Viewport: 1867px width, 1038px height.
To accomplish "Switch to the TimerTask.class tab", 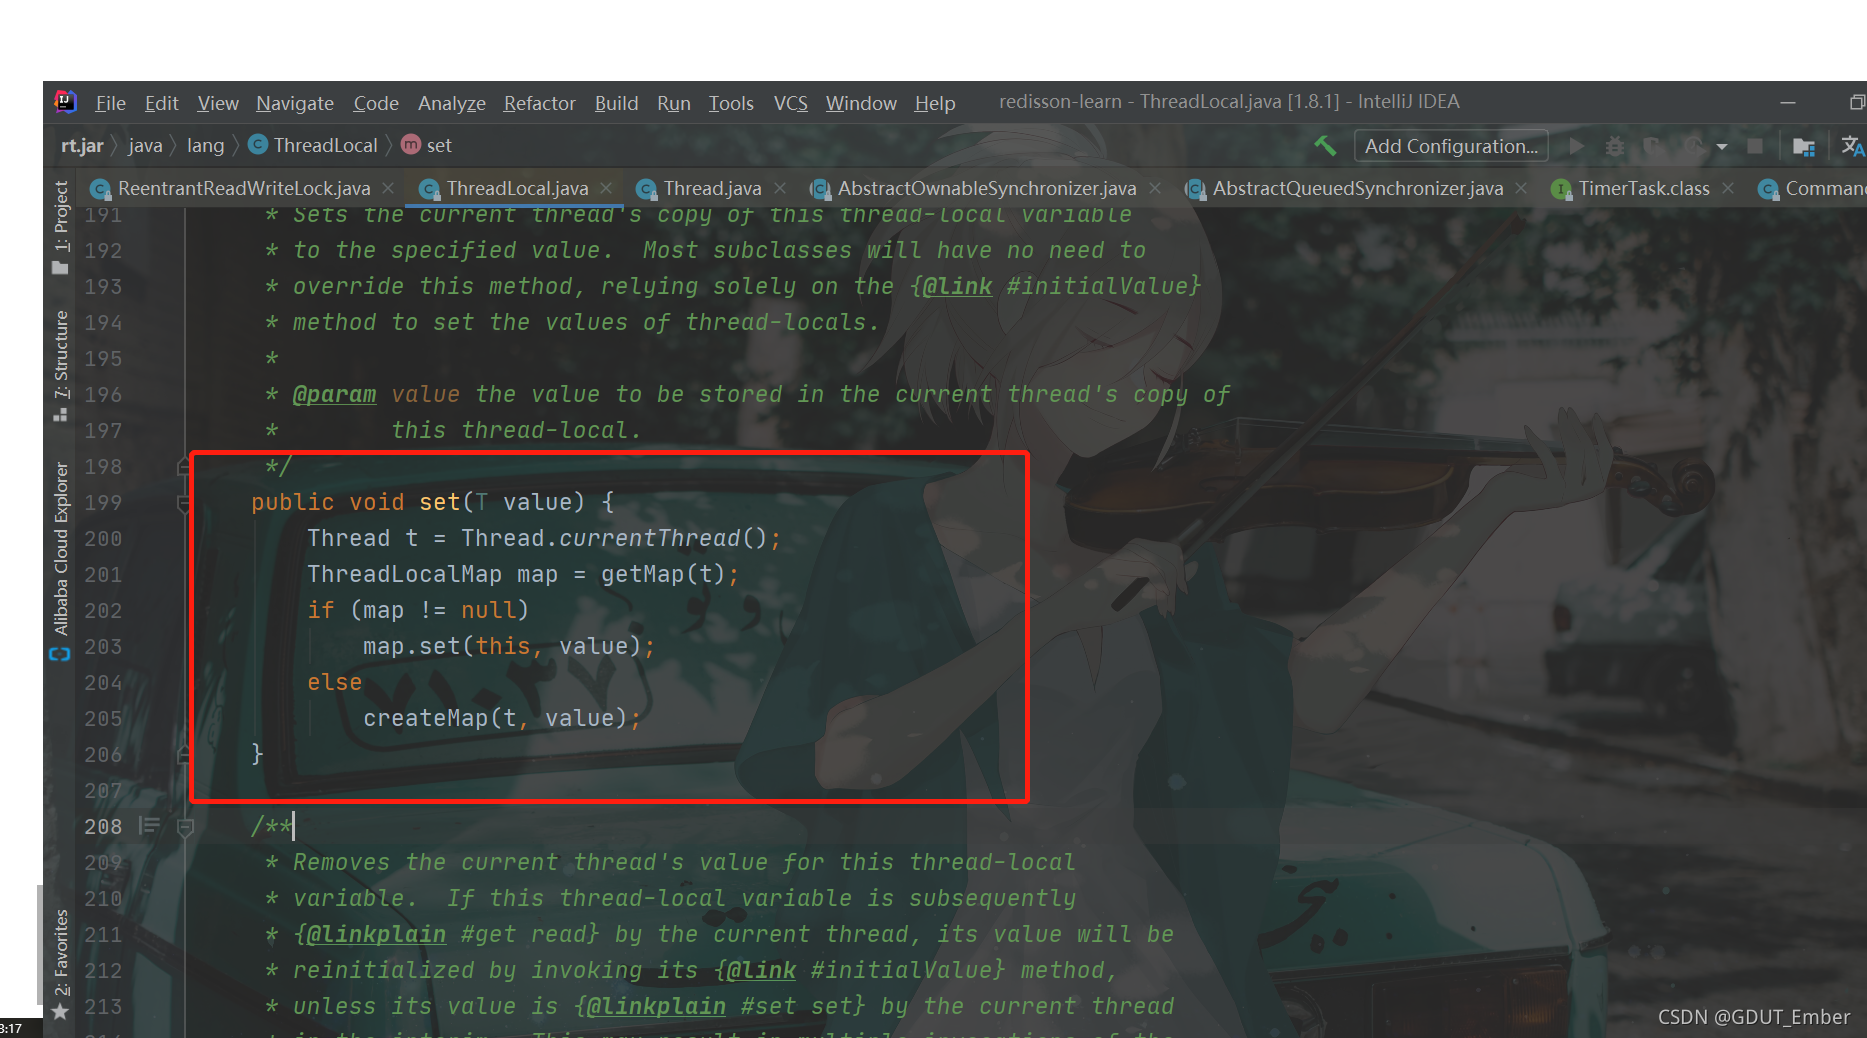I will click(x=1644, y=189).
